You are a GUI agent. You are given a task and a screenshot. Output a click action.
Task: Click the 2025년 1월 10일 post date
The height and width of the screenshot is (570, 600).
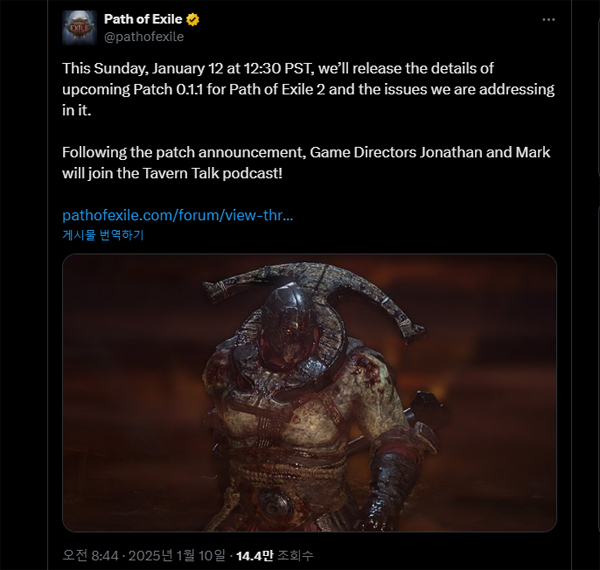pyautogui.click(x=175, y=553)
